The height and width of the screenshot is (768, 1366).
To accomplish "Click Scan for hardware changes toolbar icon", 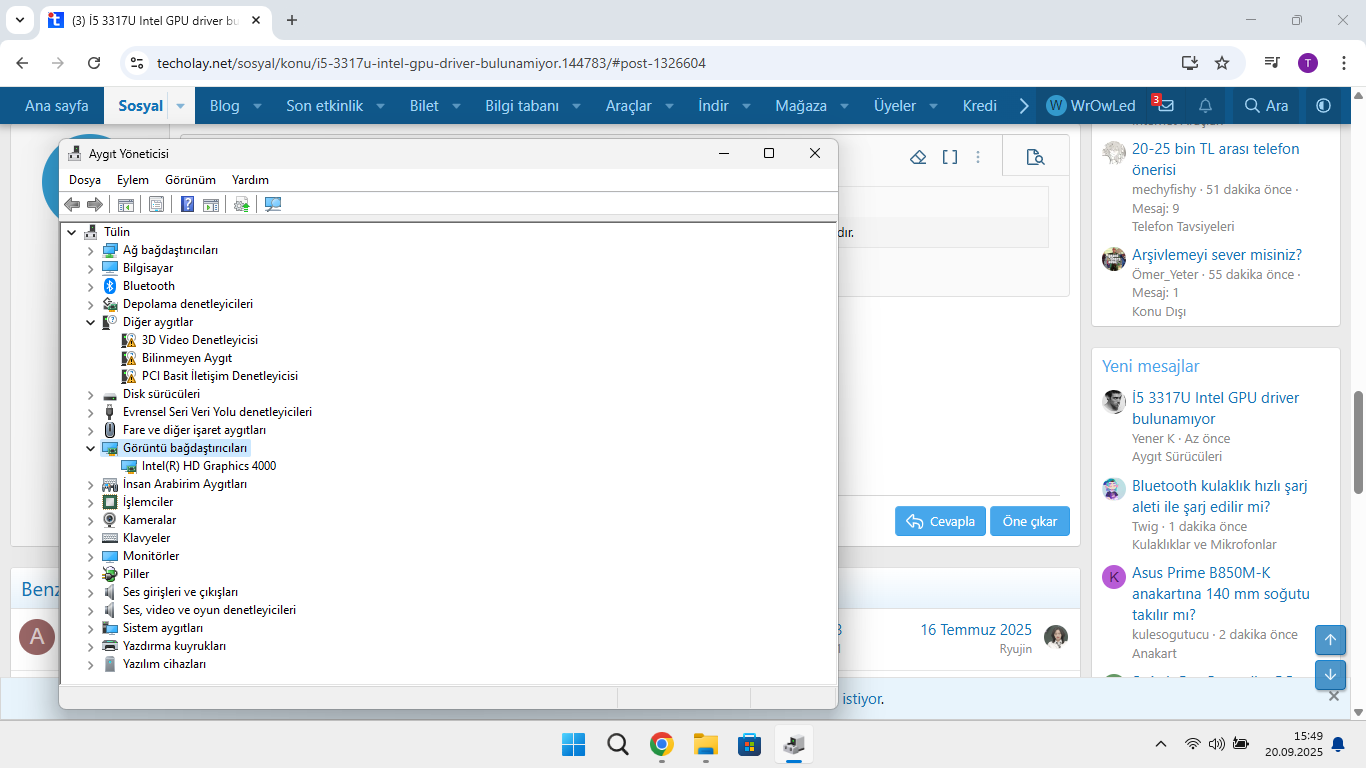I will tap(272, 204).
